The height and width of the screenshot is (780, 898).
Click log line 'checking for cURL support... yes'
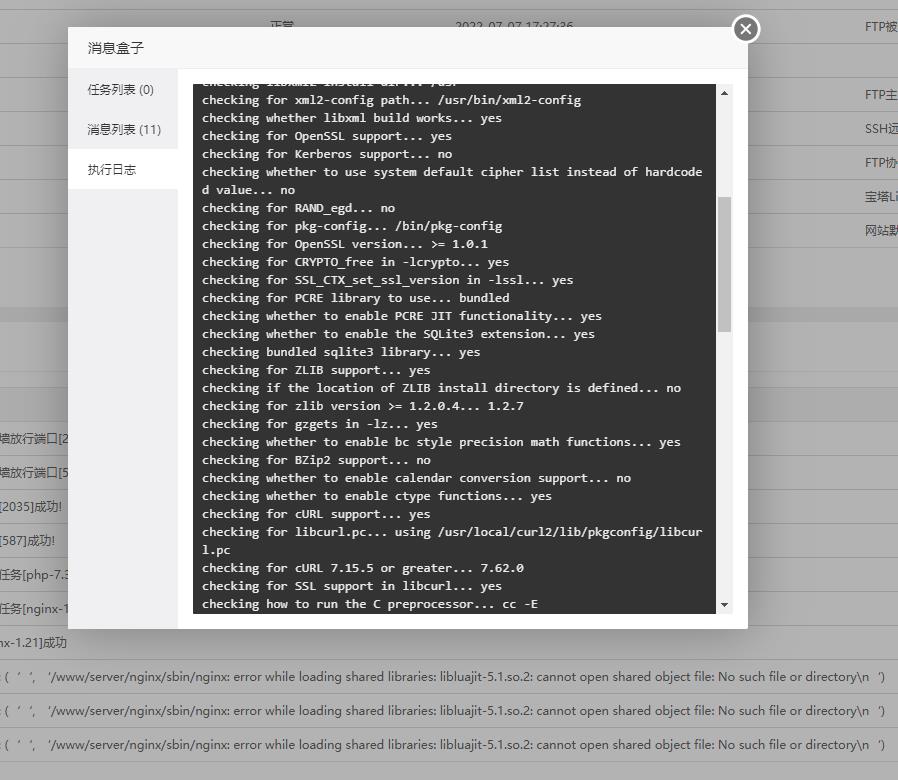pos(316,514)
